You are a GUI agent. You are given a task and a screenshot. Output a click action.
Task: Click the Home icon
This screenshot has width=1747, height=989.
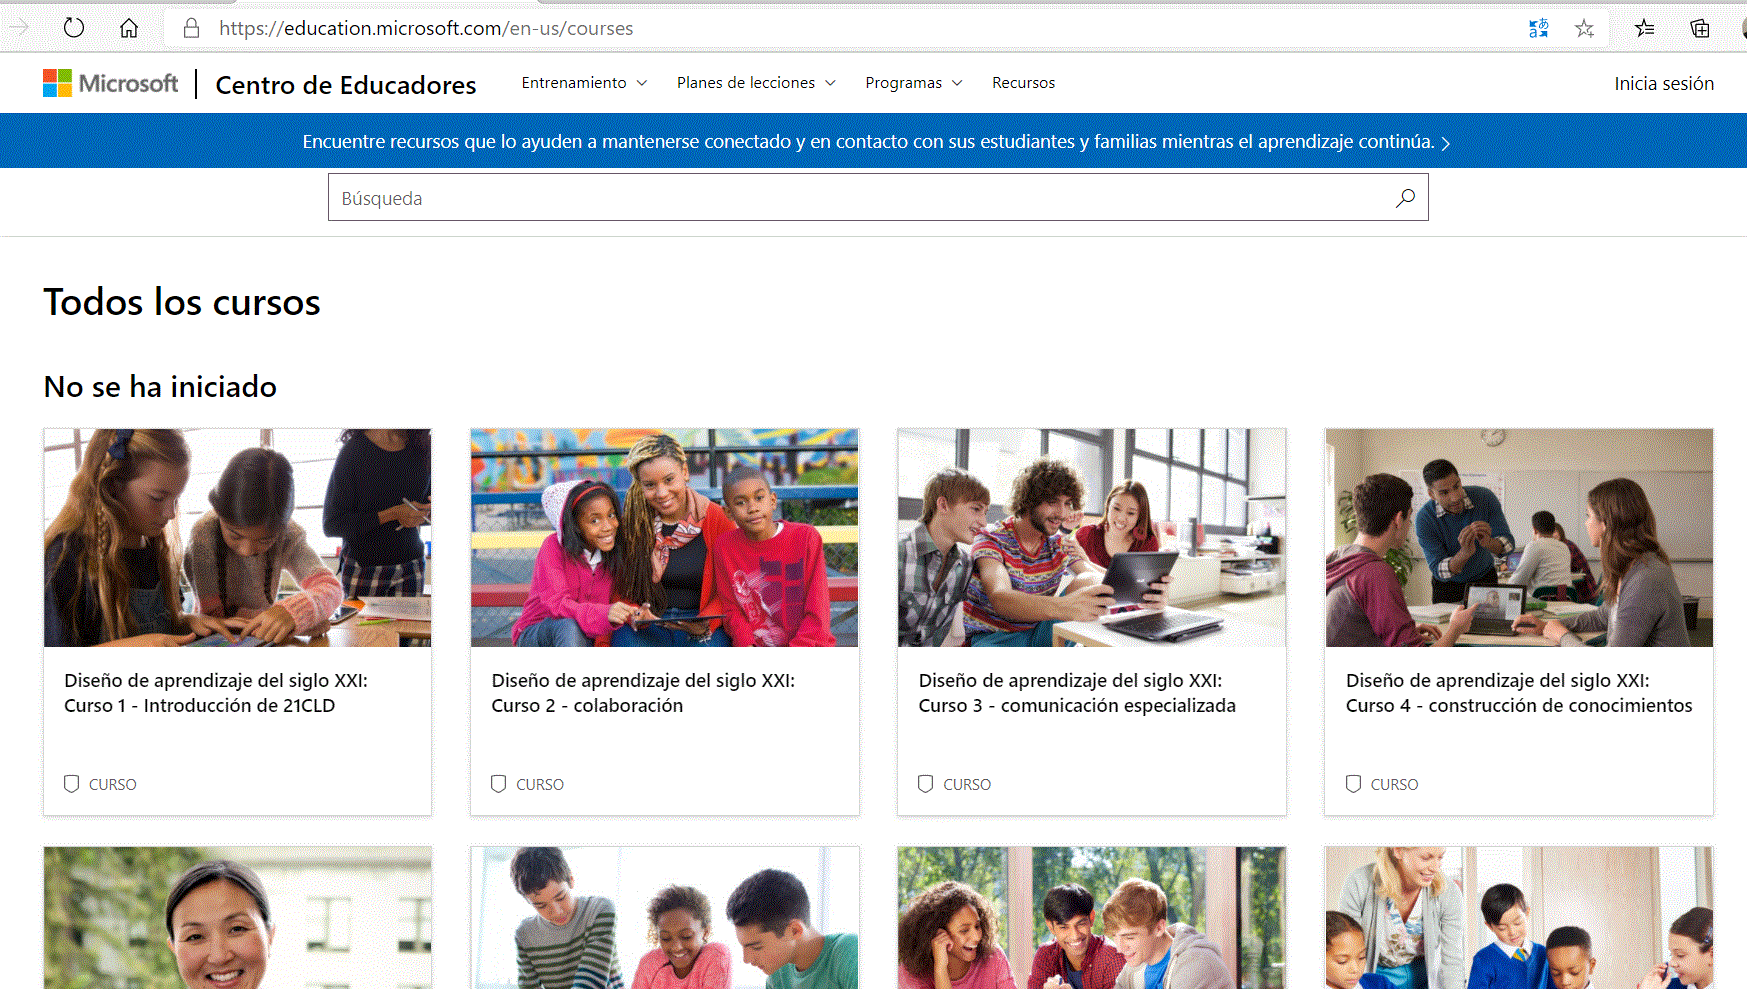129,28
